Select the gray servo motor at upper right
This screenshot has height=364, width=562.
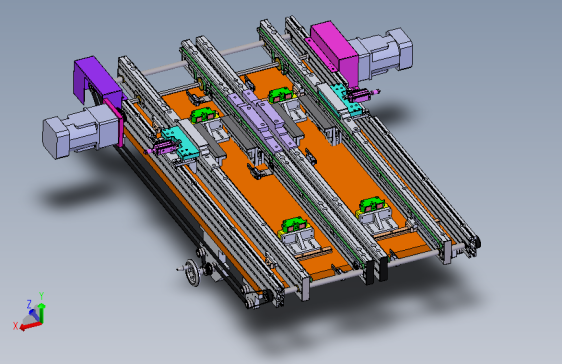382,54
